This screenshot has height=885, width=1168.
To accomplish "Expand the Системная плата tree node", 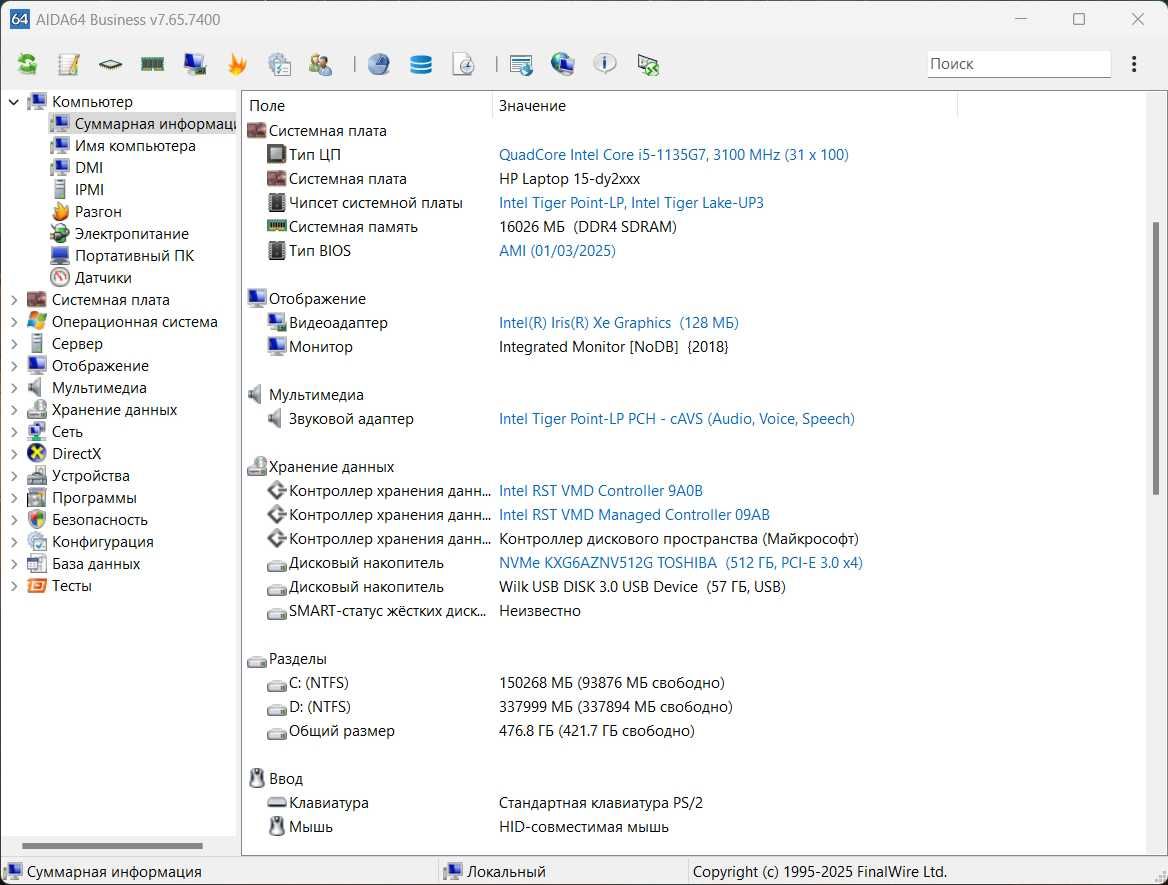I will click(13, 300).
